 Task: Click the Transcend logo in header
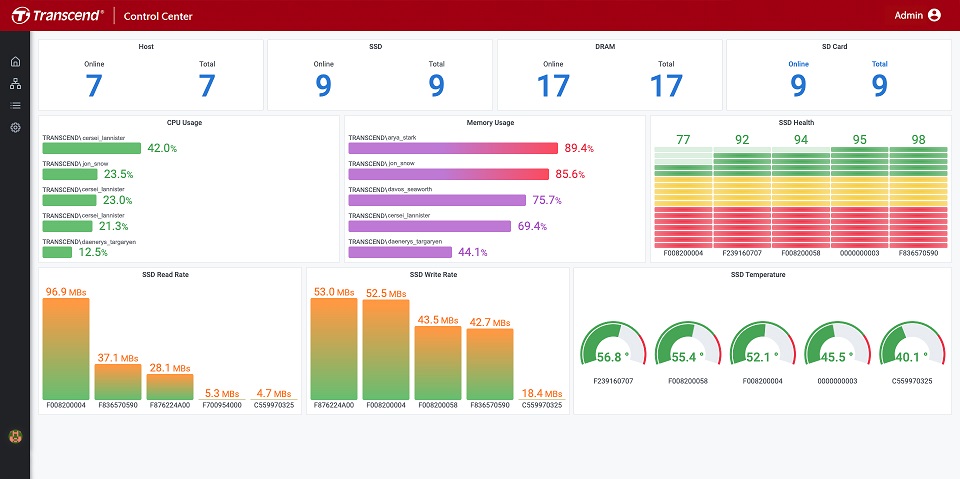(55, 16)
